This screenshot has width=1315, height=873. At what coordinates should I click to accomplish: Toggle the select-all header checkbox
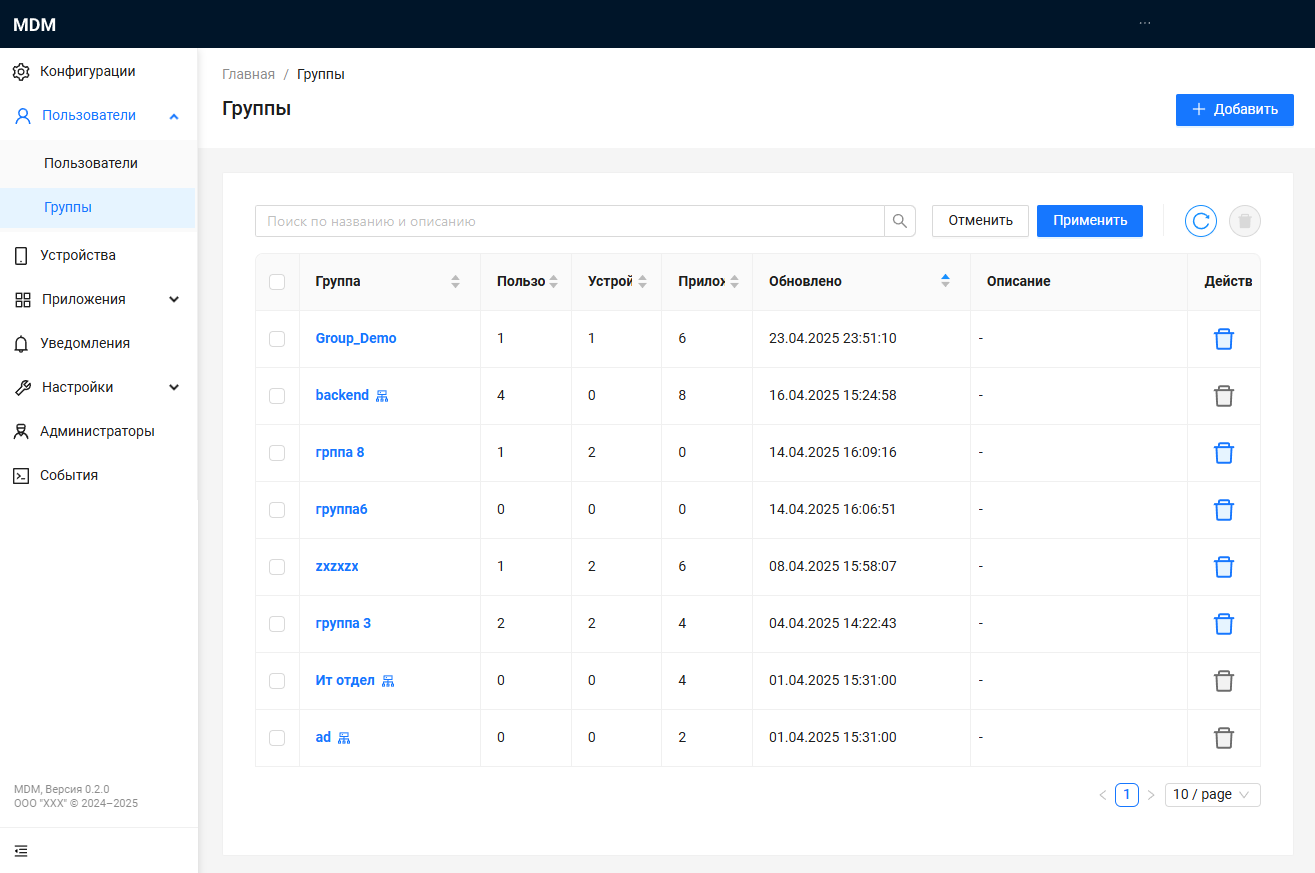(x=277, y=282)
